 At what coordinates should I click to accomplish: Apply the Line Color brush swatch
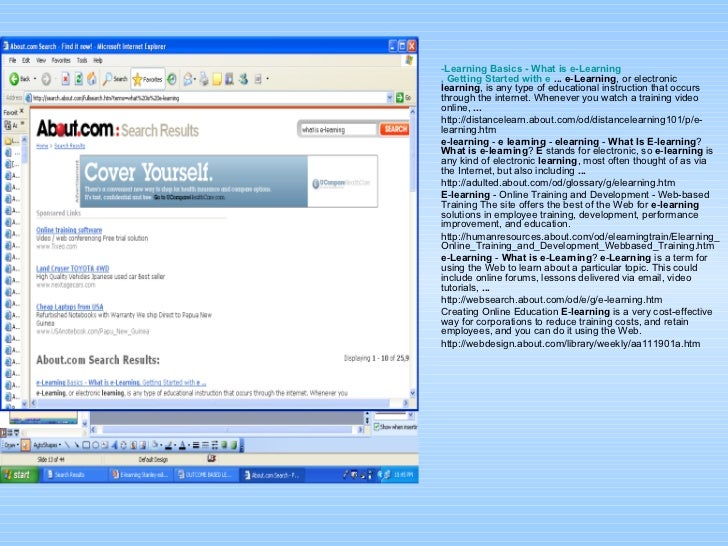[x=169, y=445]
